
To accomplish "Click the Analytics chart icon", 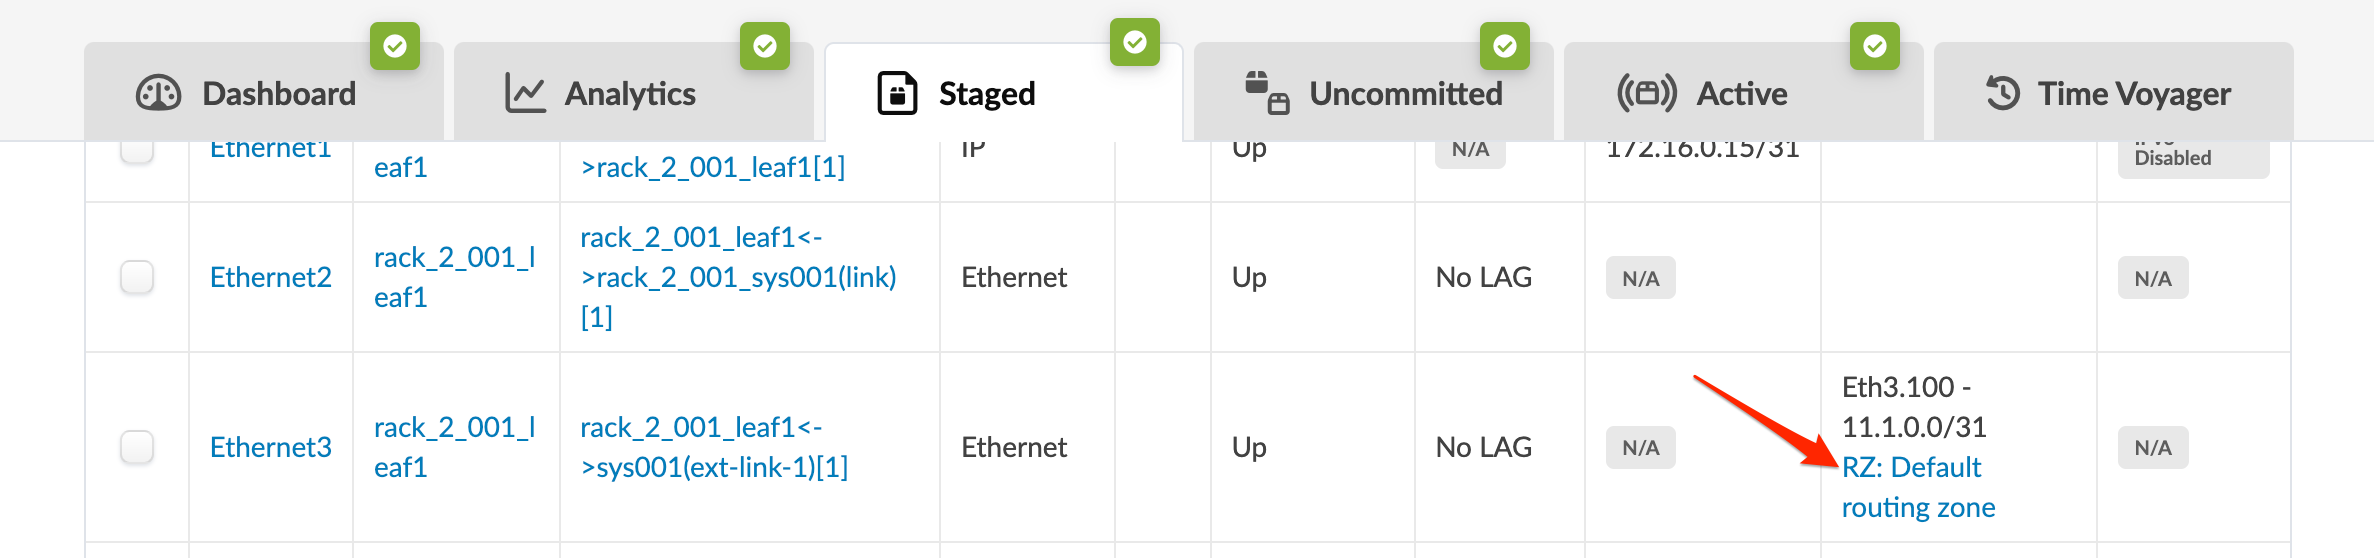I will click(525, 93).
